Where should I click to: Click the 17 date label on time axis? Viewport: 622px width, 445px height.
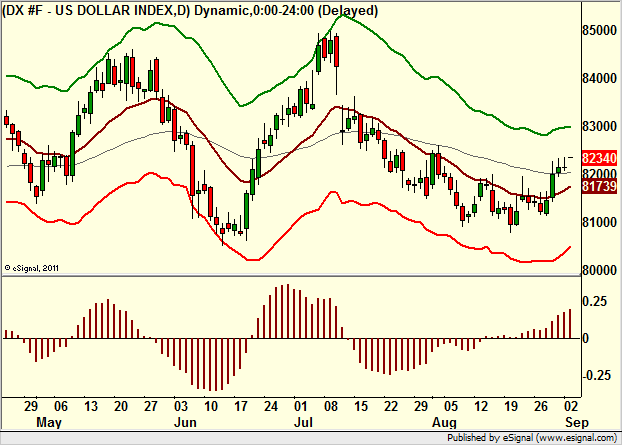[x=241, y=406]
